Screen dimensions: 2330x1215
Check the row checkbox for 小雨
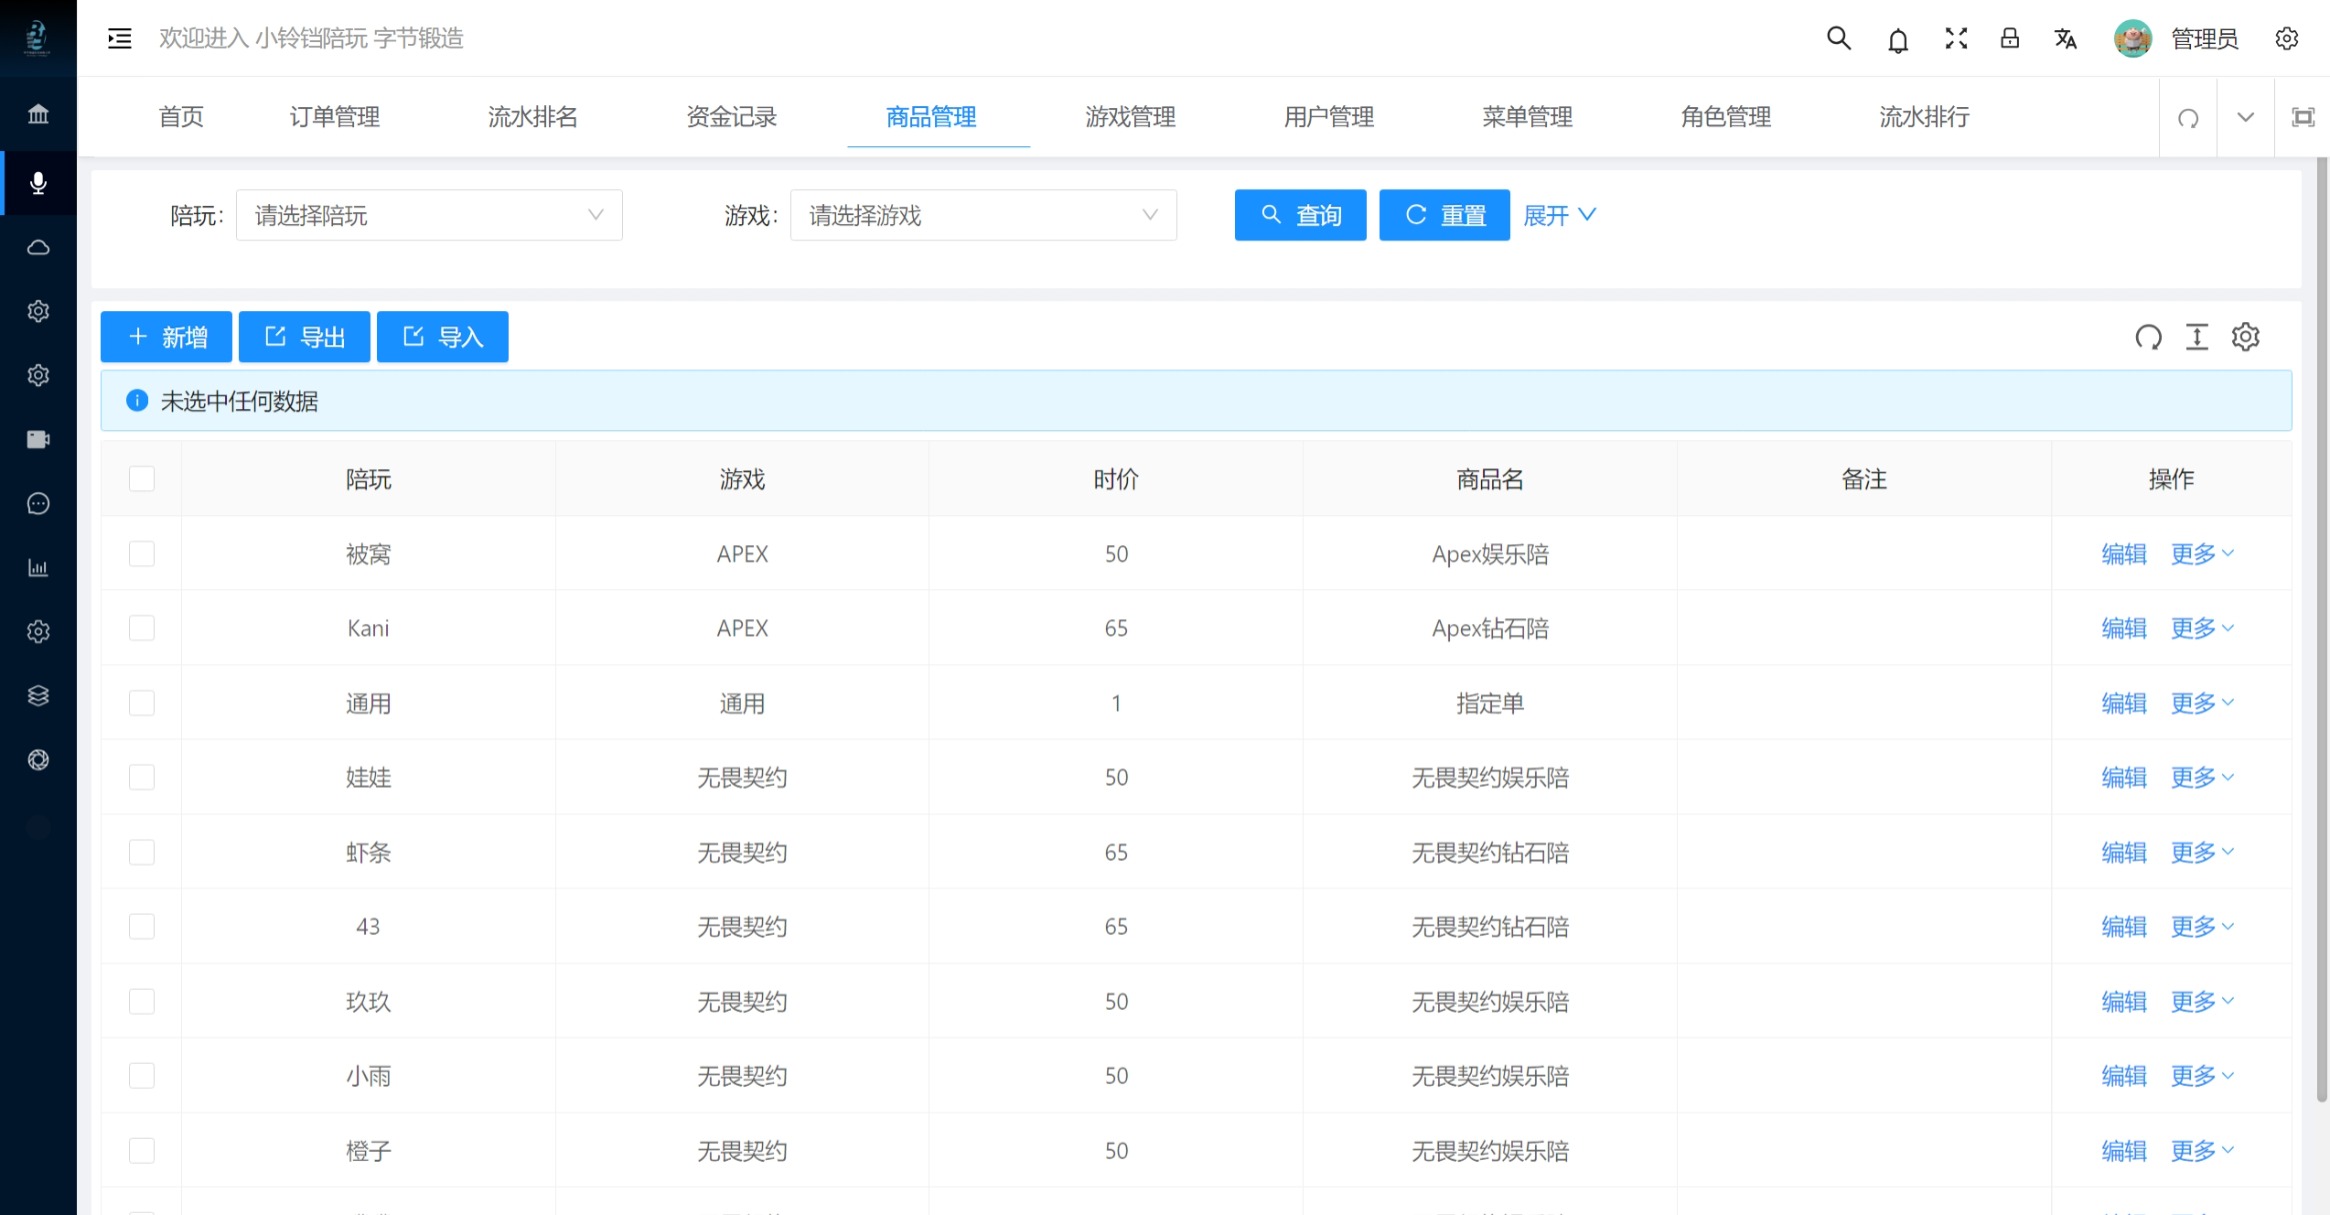[x=142, y=1075]
